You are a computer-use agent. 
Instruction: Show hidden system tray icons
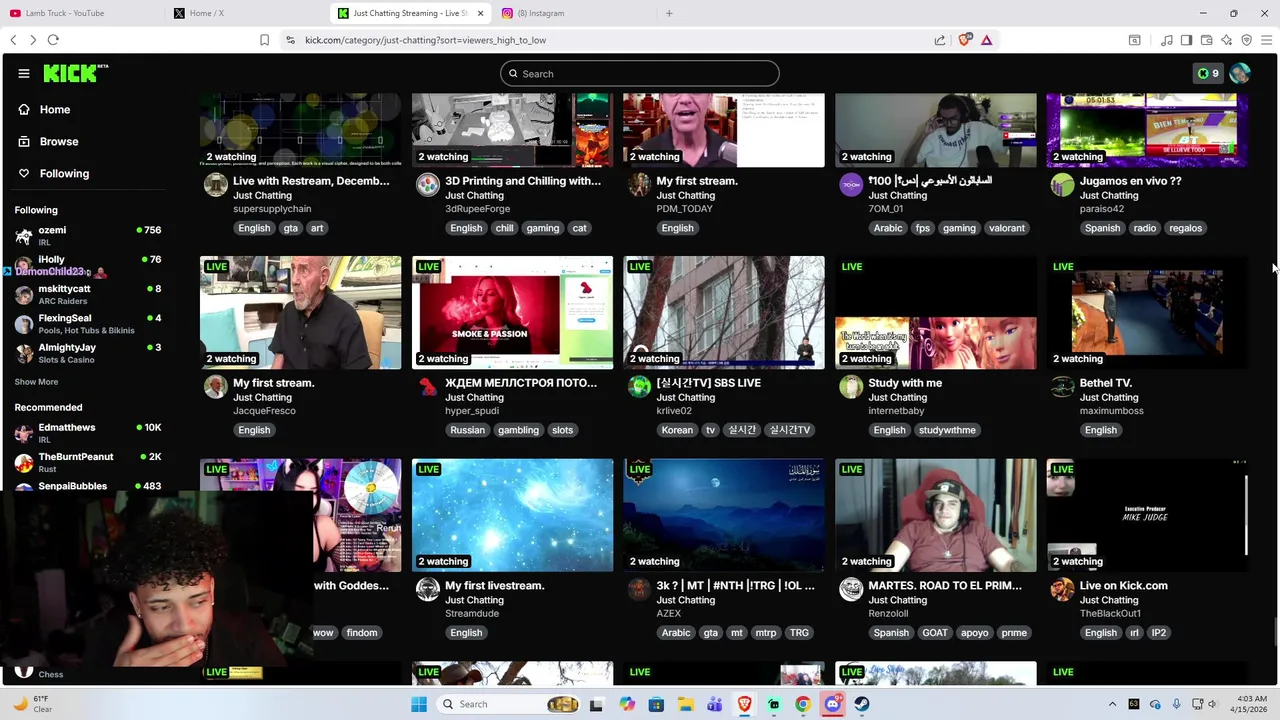(x=1112, y=704)
